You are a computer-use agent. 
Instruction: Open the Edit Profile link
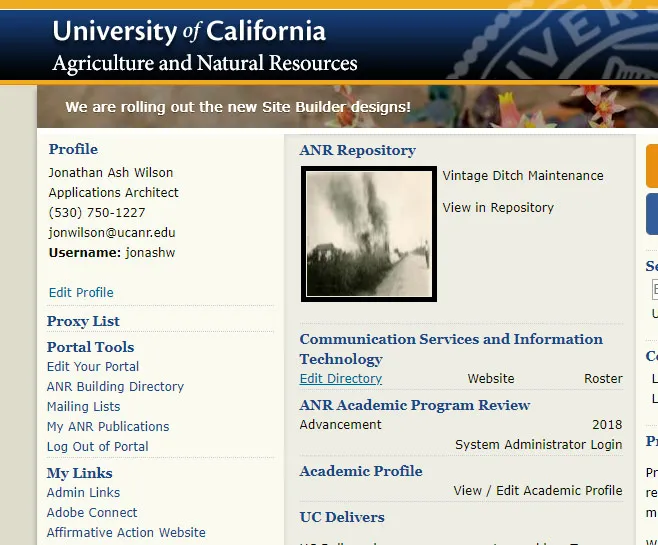(81, 293)
